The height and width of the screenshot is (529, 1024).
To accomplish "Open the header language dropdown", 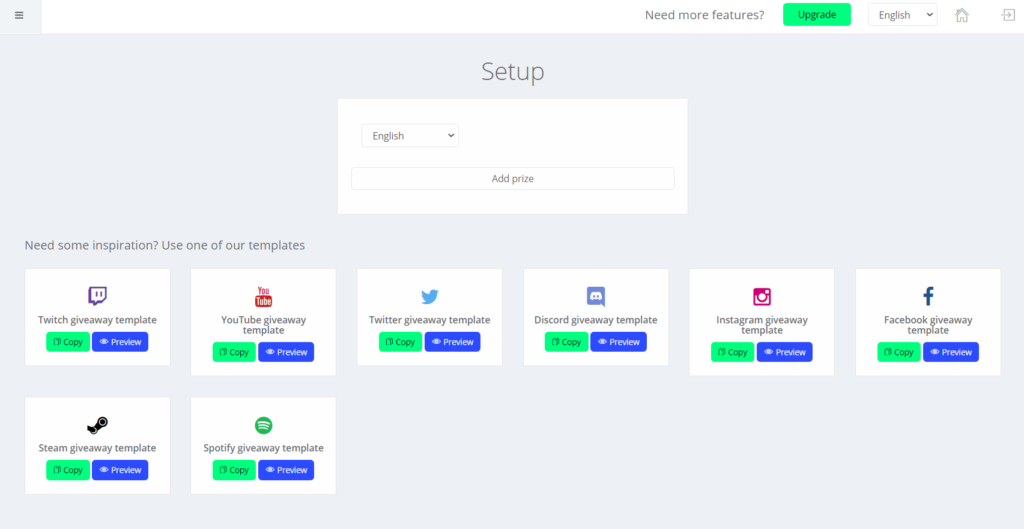I will coord(902,15).
